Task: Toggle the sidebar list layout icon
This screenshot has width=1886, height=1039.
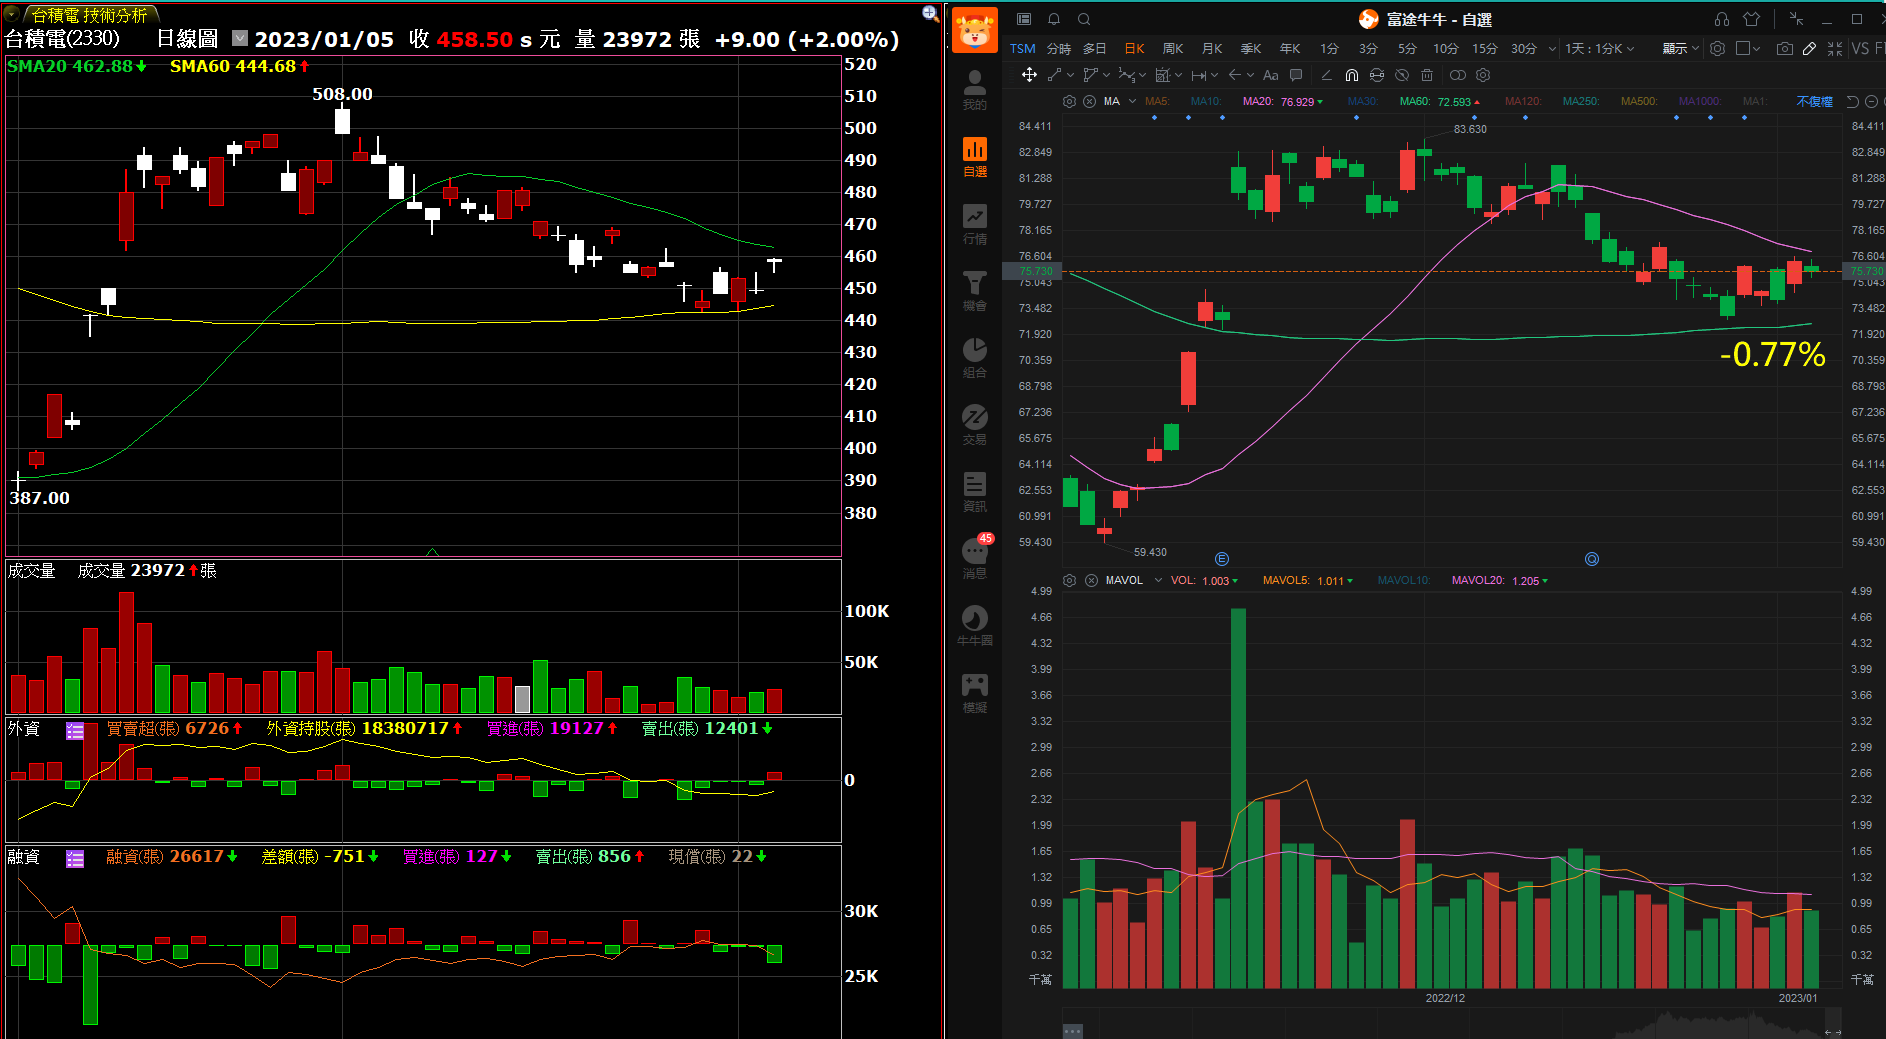Action: pyautogui.click(x=1024, y=19)
